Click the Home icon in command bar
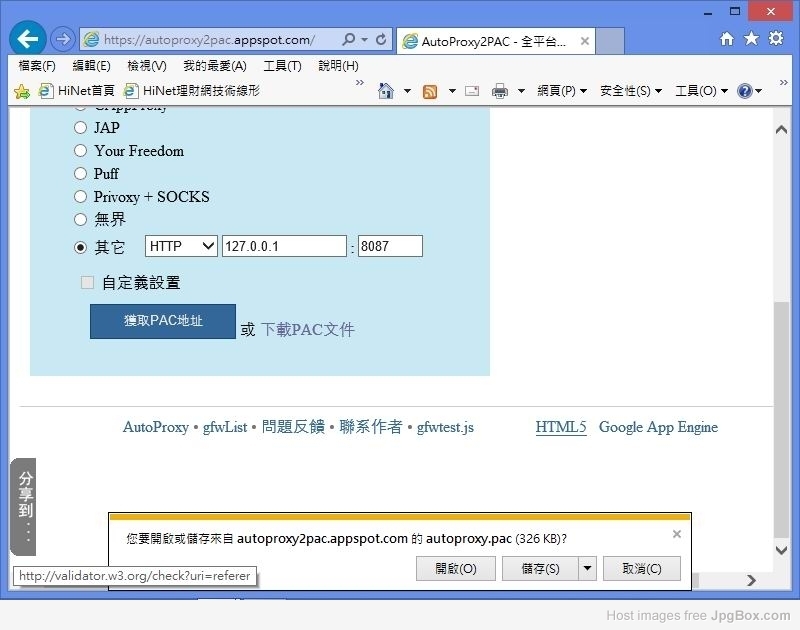800x630 pixels. pos(386,91)
